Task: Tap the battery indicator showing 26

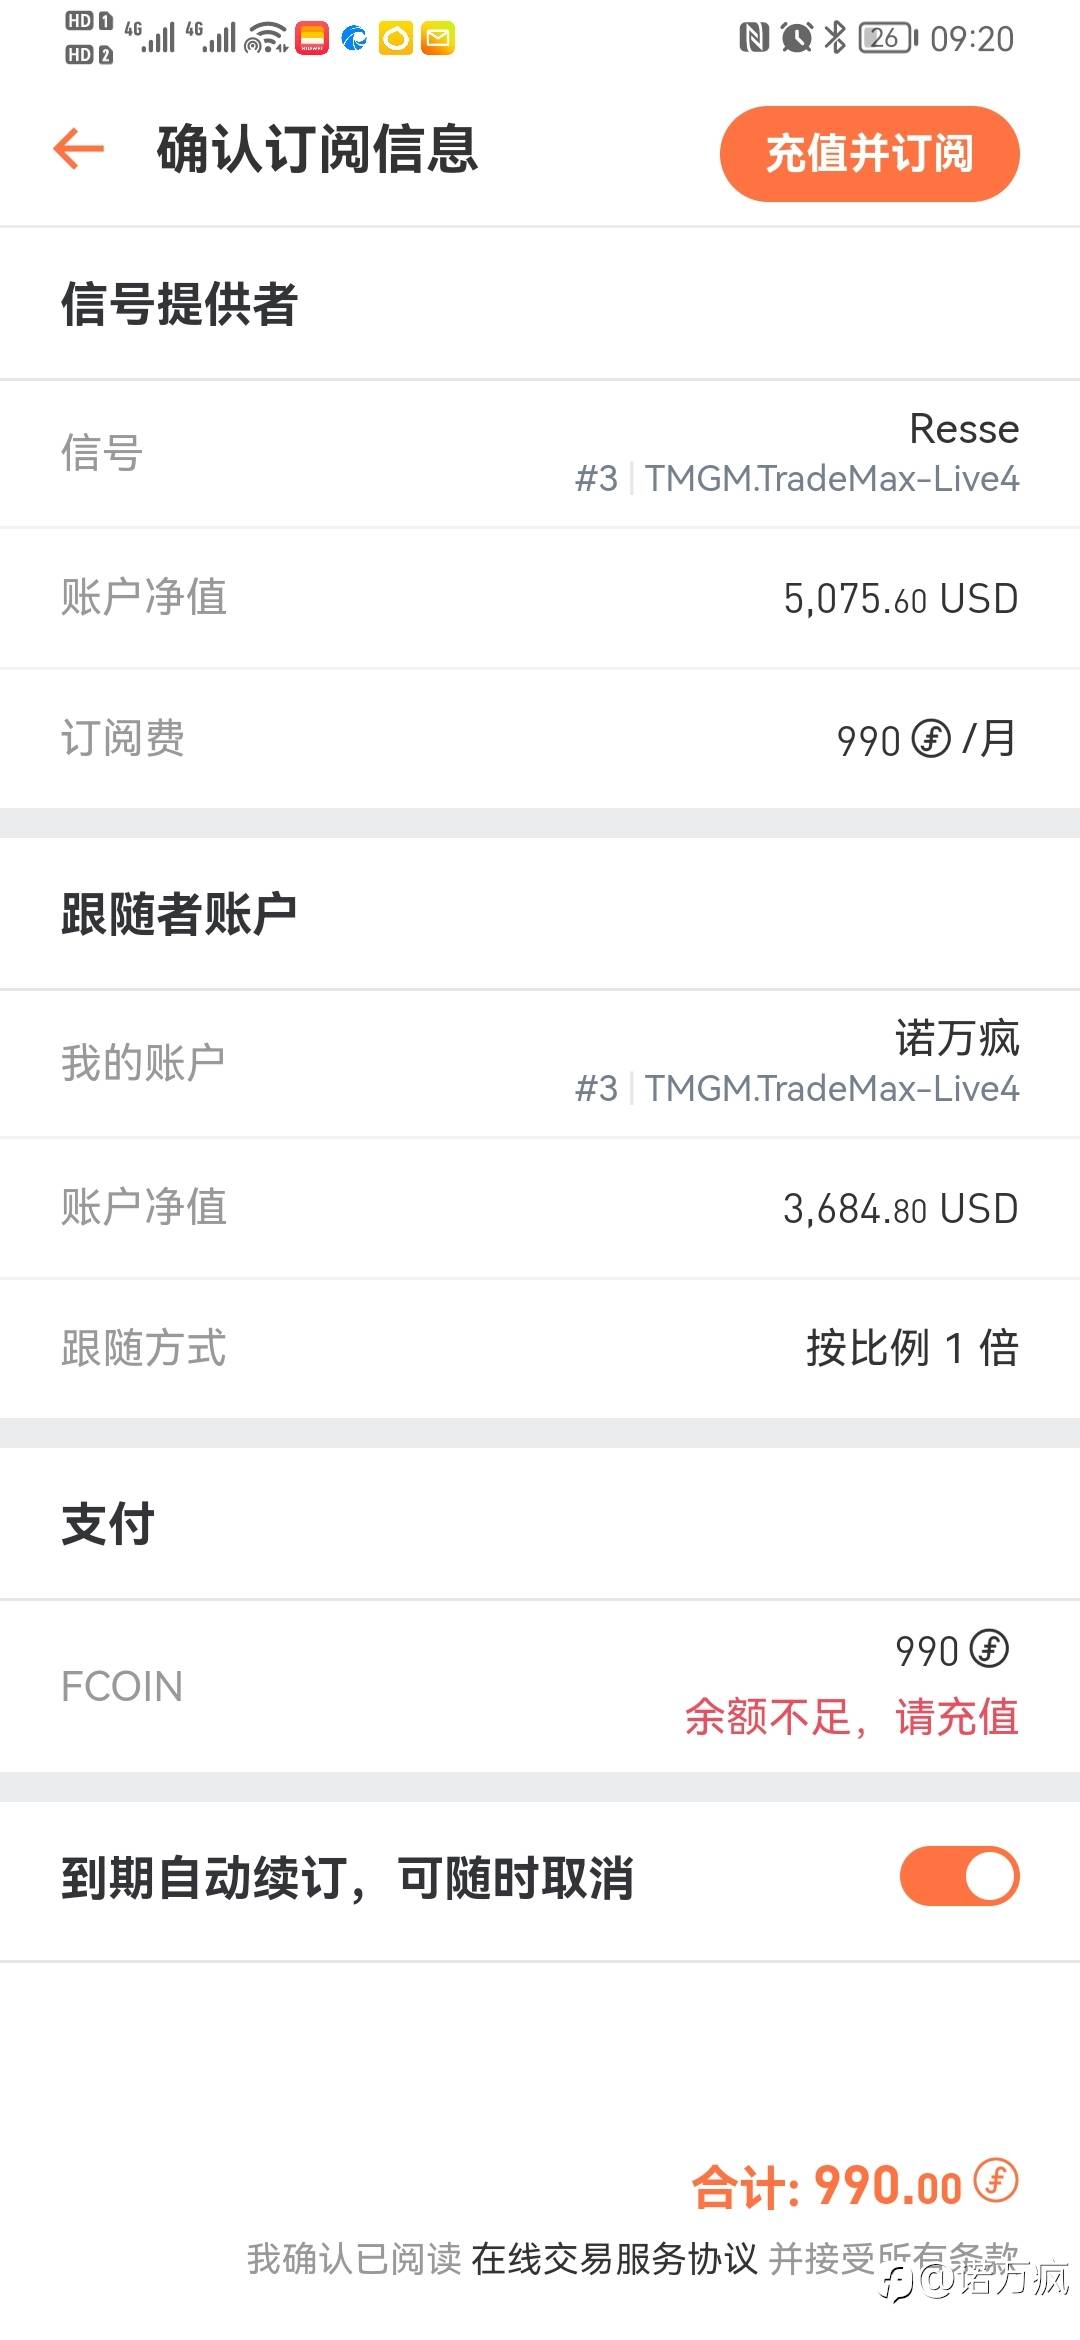Action: click(888, 38)
